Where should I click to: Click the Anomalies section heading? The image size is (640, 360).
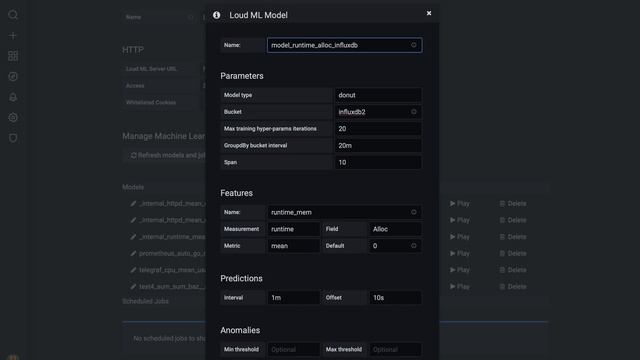[240, 330]
